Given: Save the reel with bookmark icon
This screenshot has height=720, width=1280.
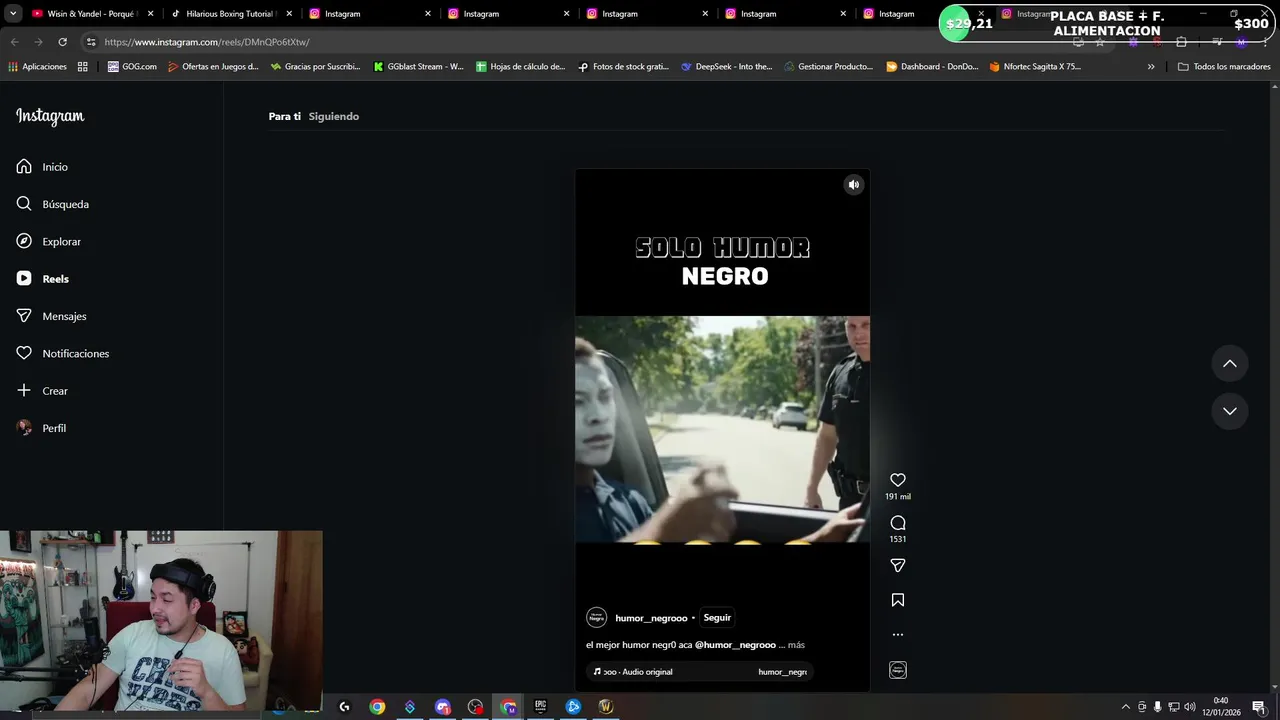Looking at the screenshot, I should pyautogui.click(x=898, y=600).
